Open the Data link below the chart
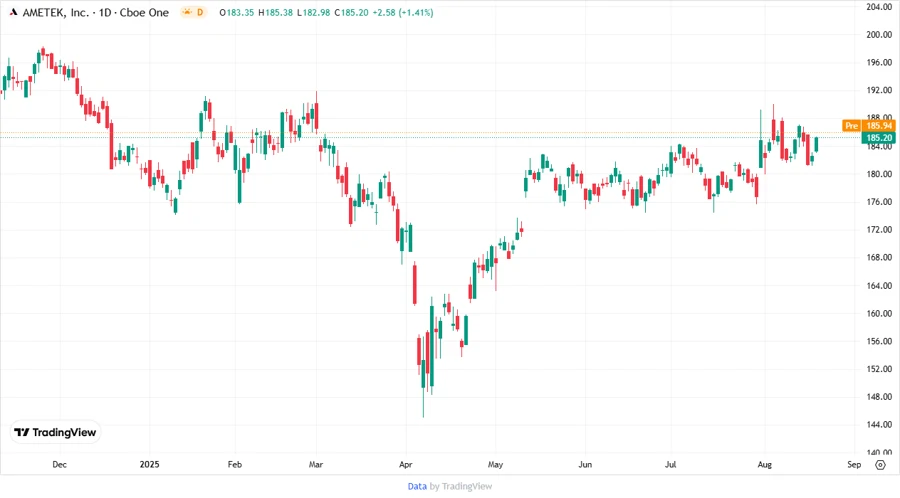This screenshot has height=498, width=900. coord(417,487)
